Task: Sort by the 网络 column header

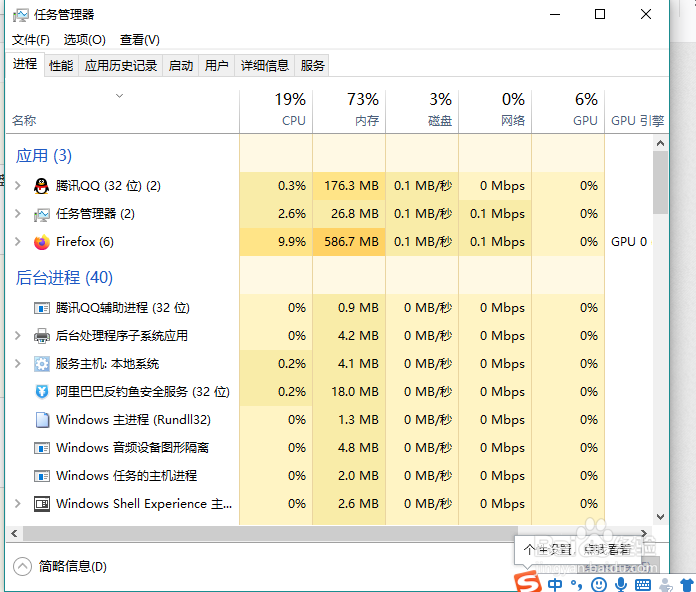Action: coord(495,111)
